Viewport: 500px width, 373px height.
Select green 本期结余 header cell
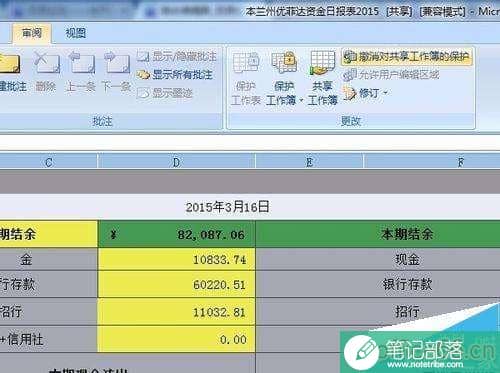[378, 234]
